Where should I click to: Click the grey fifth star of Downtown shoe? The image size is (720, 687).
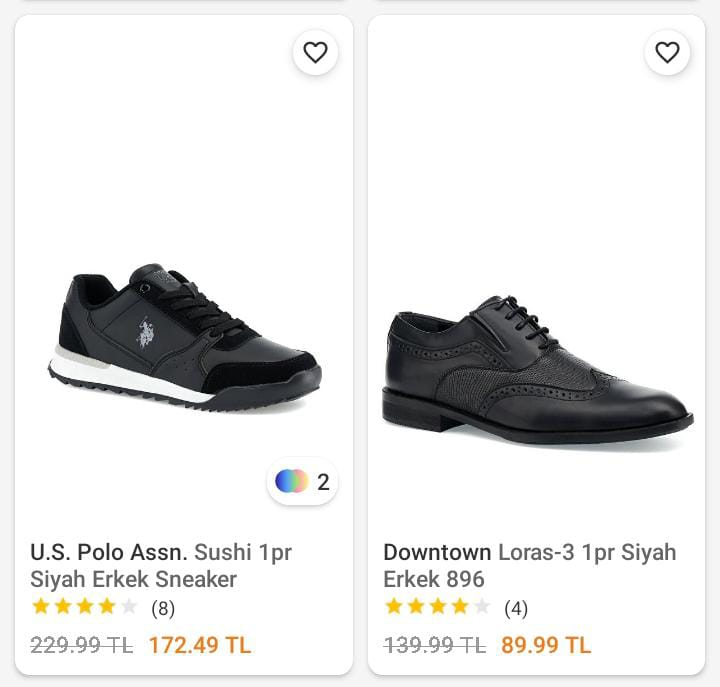(x=482, y=606)
